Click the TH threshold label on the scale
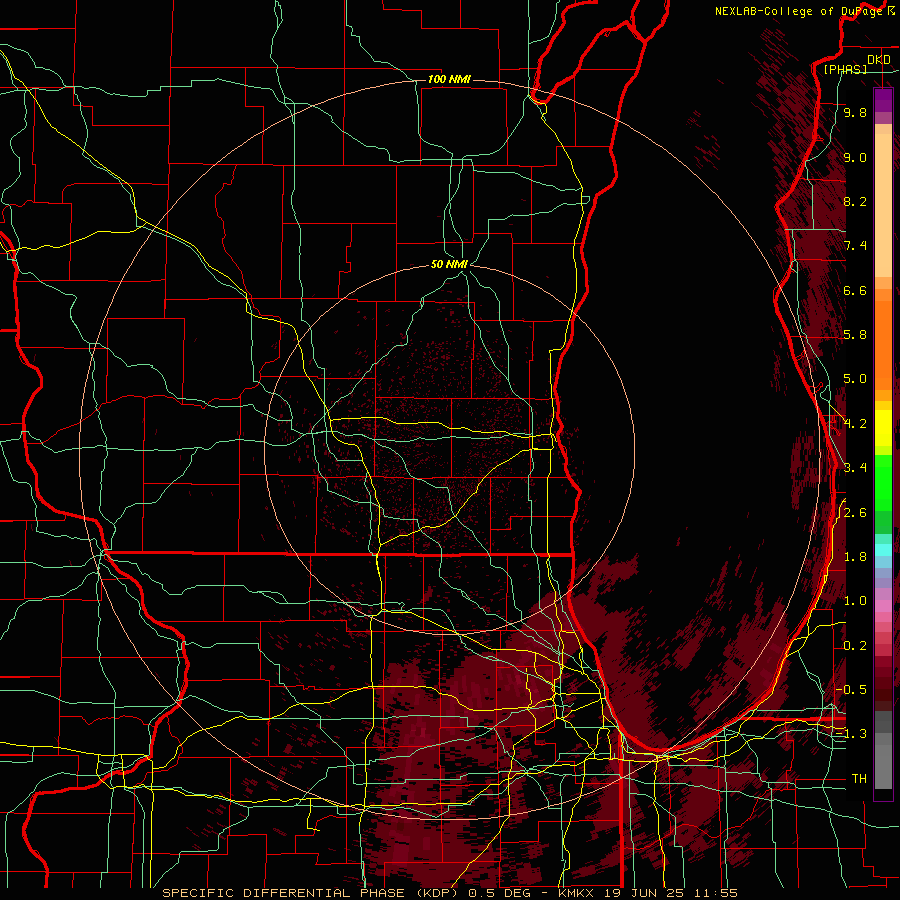 coord(859,779)
